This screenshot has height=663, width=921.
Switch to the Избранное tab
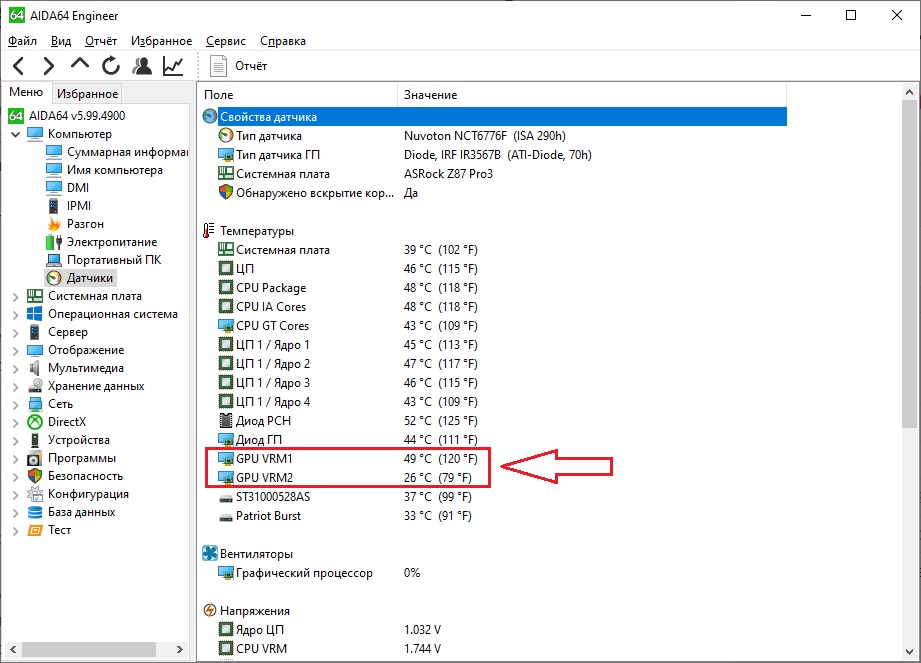point(87,94)
